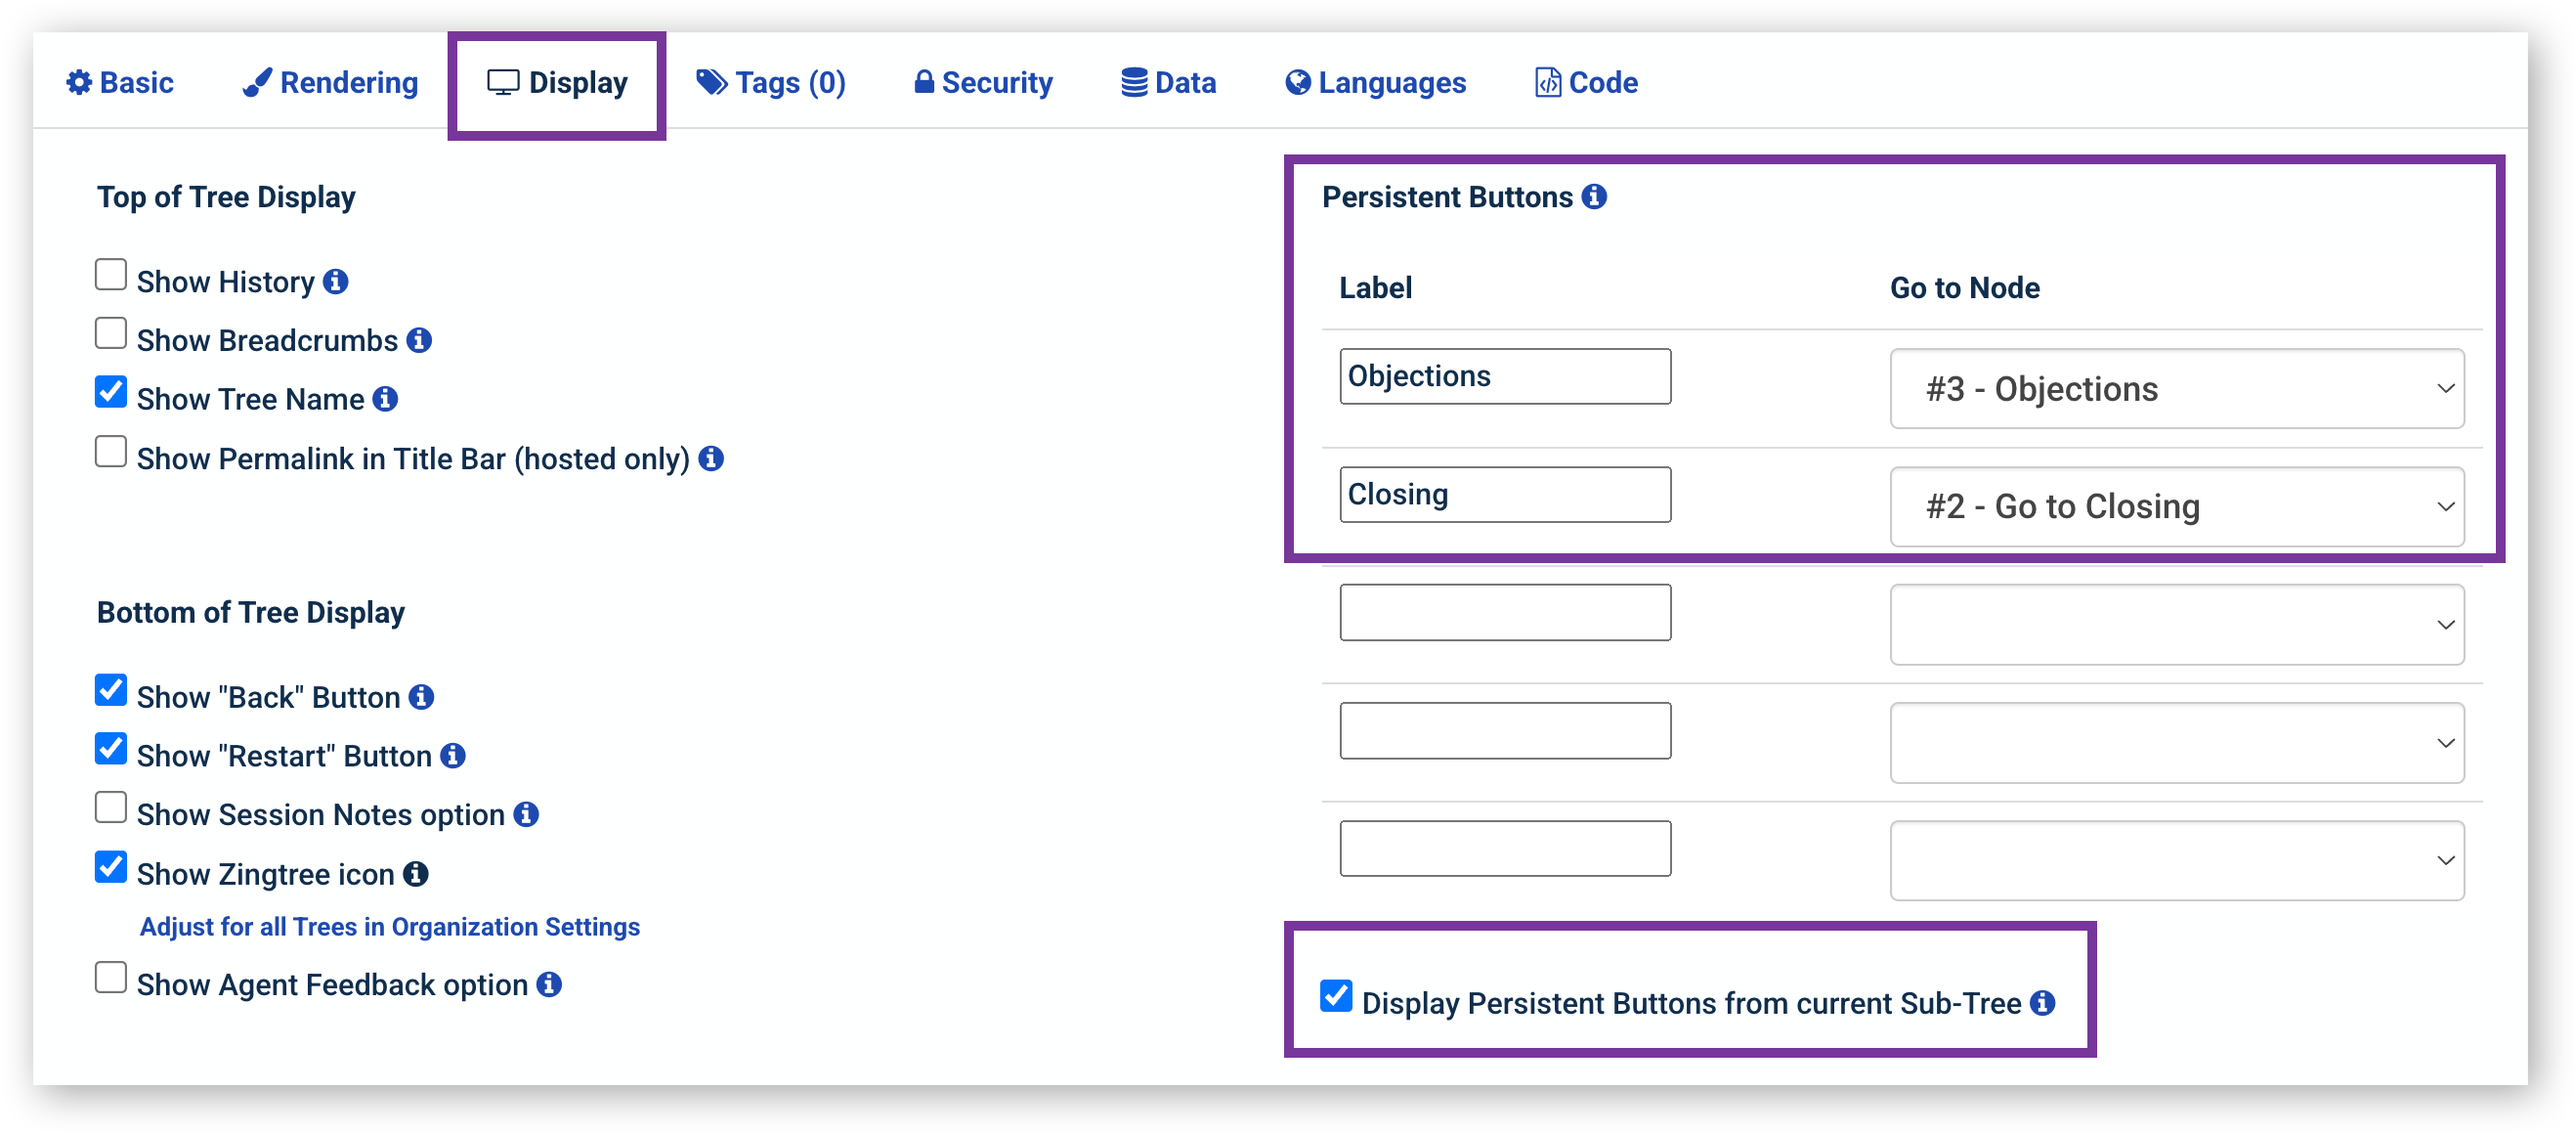
Task: Click info icon next to Show Breadcrumbs
Action: coord(419,340)
